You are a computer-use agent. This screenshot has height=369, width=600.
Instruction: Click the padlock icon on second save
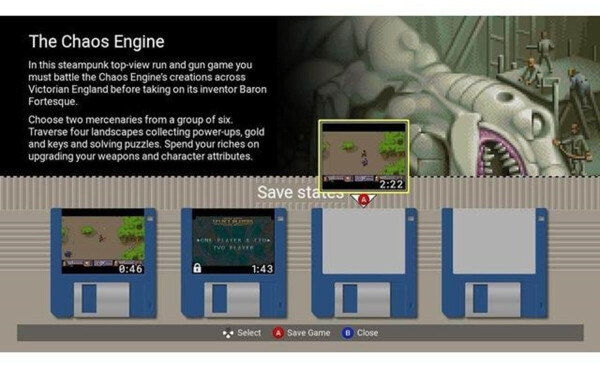(197, 268)
